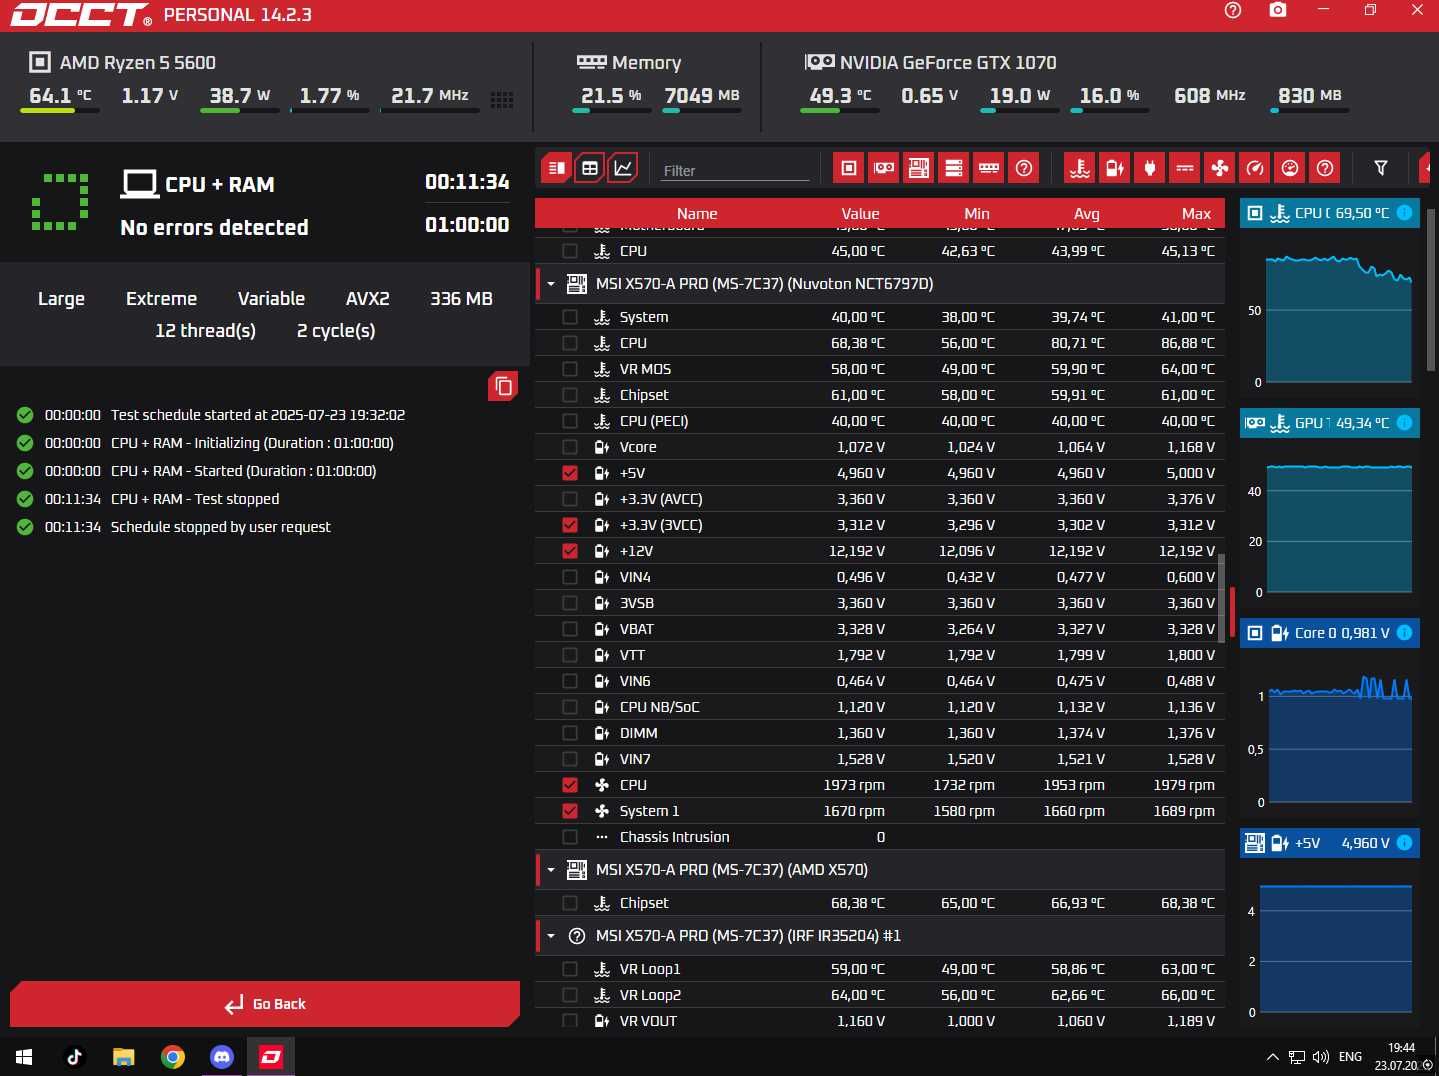Toggle the voltage sensor filter icon

pos(1115,168)
